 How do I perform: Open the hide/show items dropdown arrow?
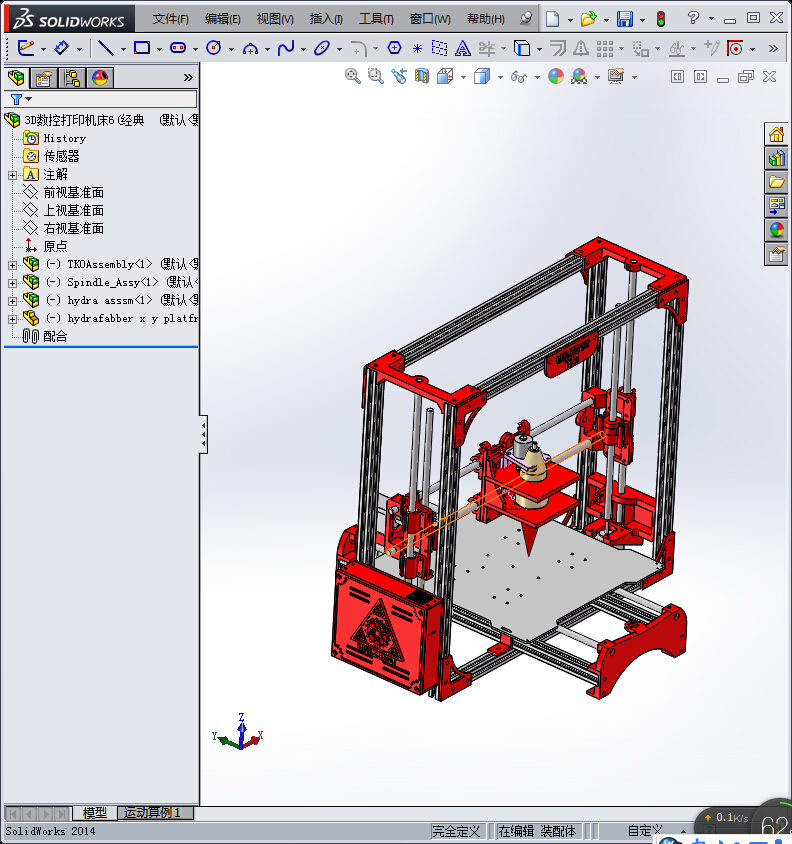537,78
